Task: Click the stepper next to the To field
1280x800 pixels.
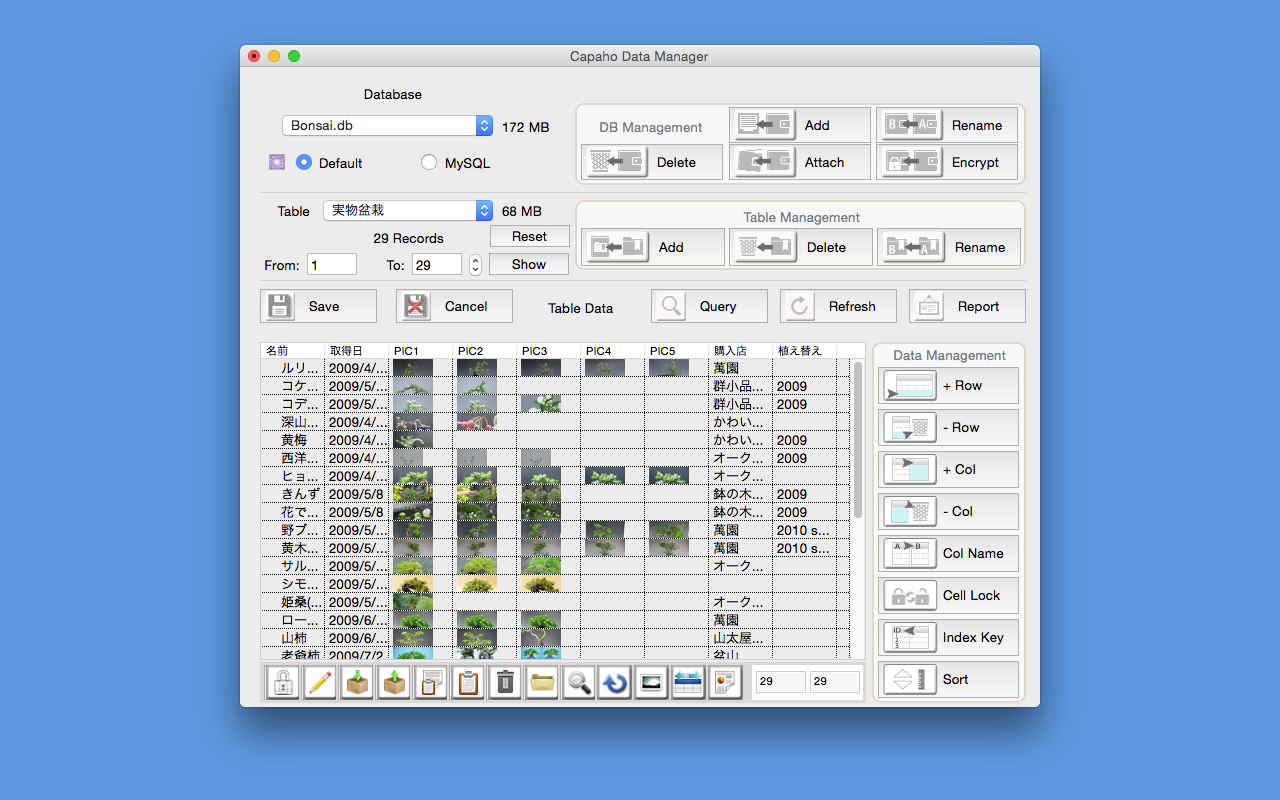Action: click(x=475, y=265)
